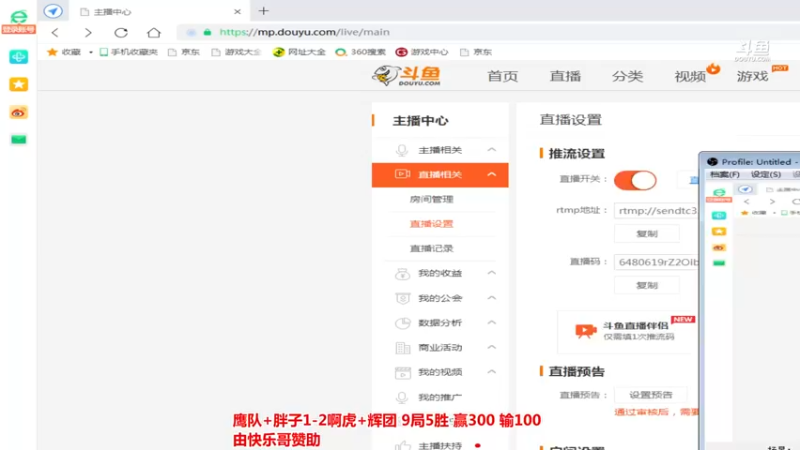The width and height of the screenshot is (800, 450).
Task: Click the blue compass icon beside the tab
Action: 53,11
